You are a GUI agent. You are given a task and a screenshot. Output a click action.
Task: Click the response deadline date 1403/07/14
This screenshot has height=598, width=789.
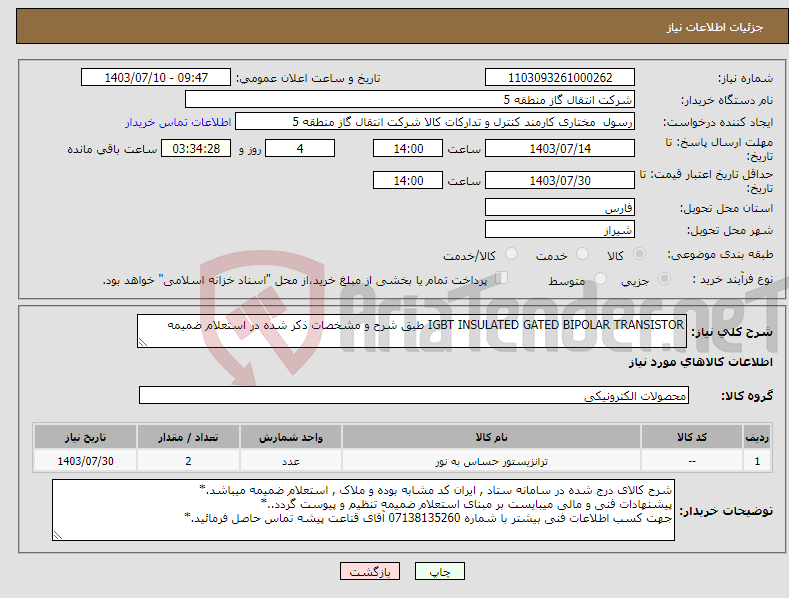[560, 148]
